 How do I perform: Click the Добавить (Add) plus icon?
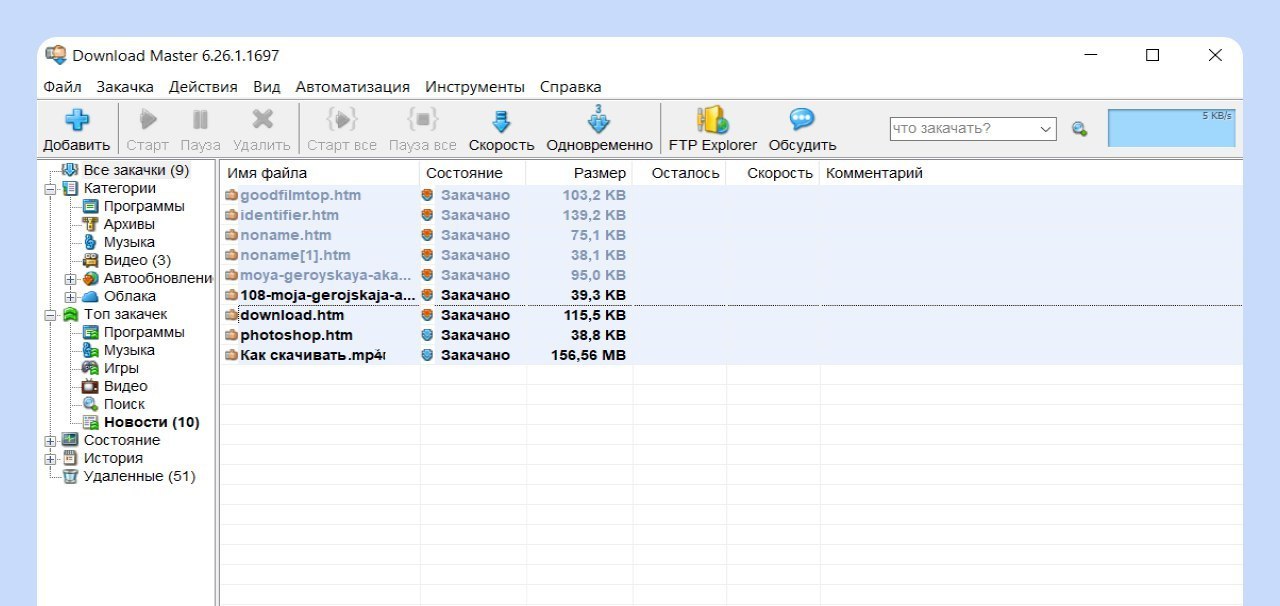pyautogui.click(x=77, y=121)
